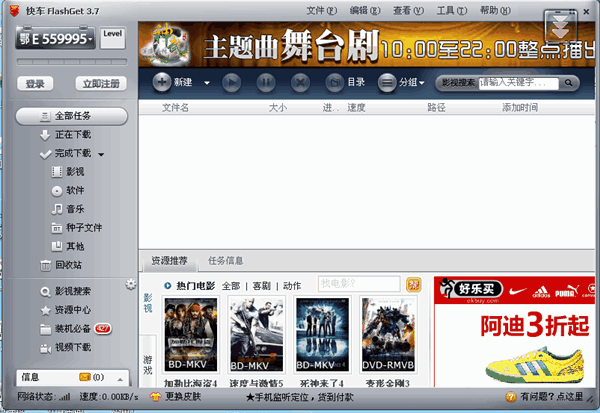Screen dimensions: 600x413
Task: Click the 全部任务 button
Action: (x=72, y=116)
